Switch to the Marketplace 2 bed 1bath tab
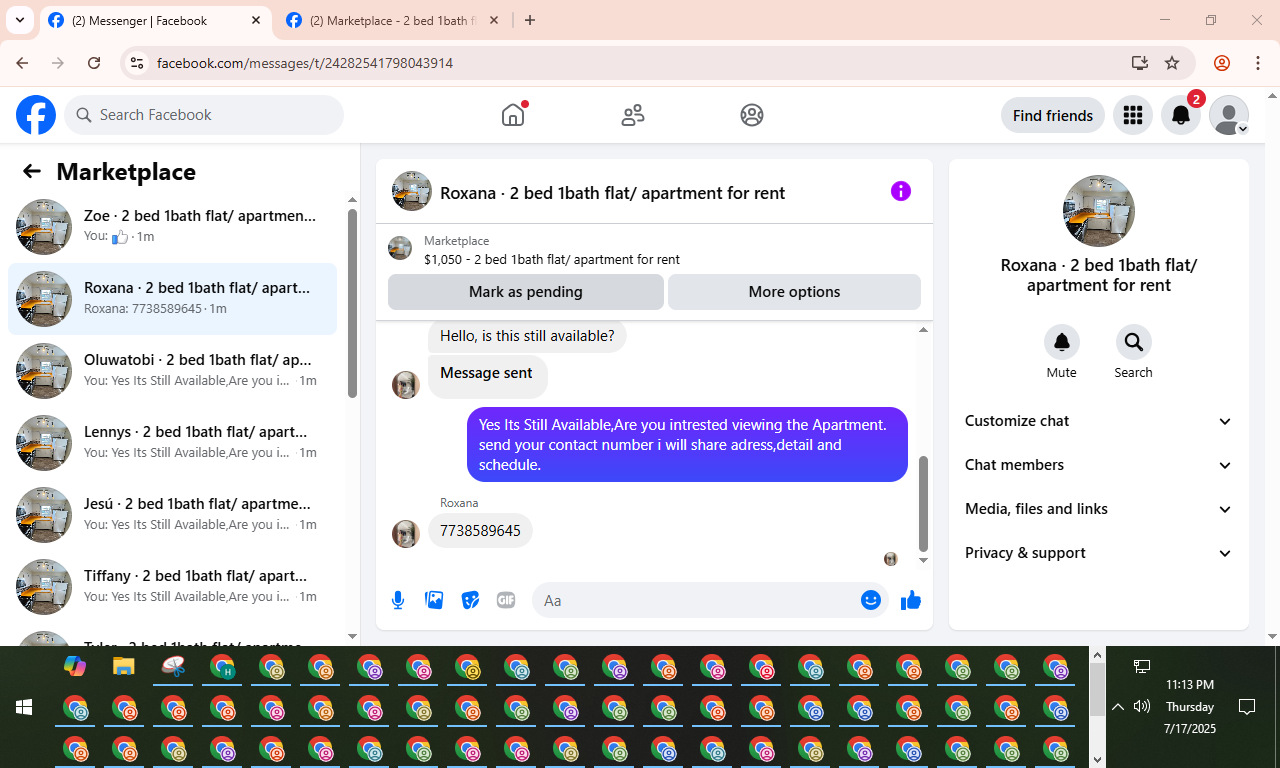1280x768 pixels. pos(393,20)
